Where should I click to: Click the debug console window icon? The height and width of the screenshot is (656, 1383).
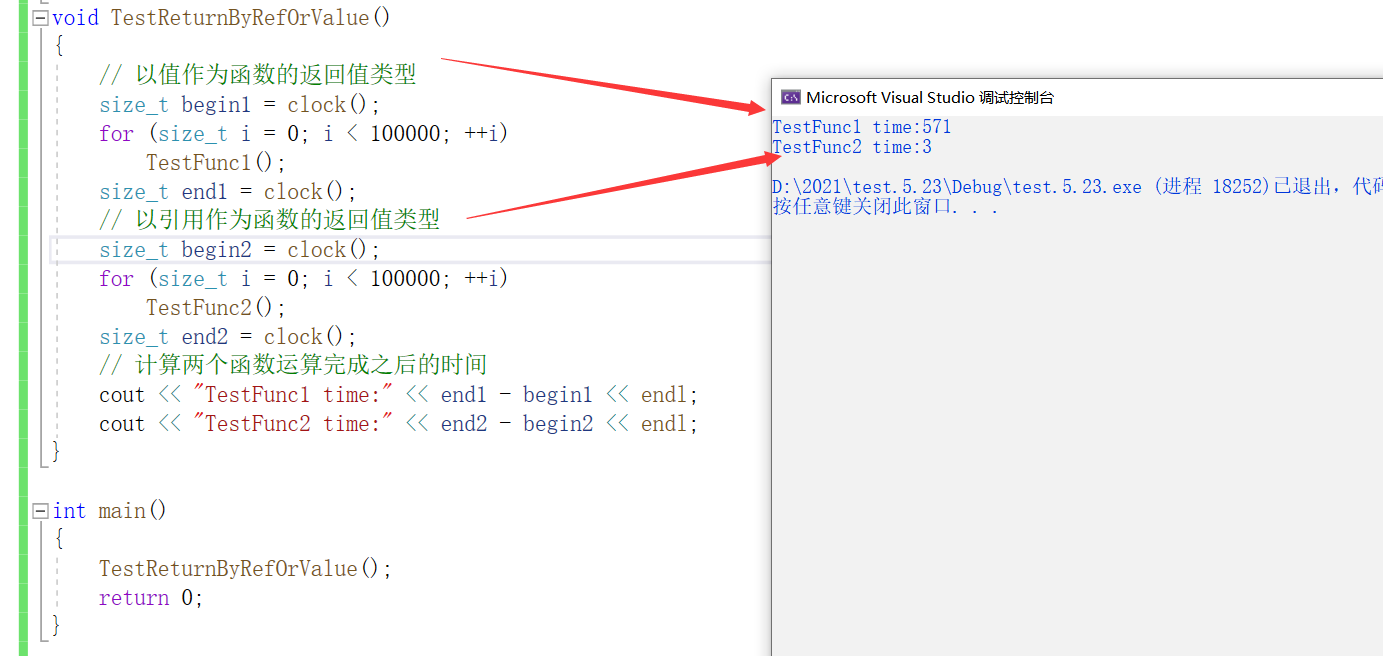point(790,97)
